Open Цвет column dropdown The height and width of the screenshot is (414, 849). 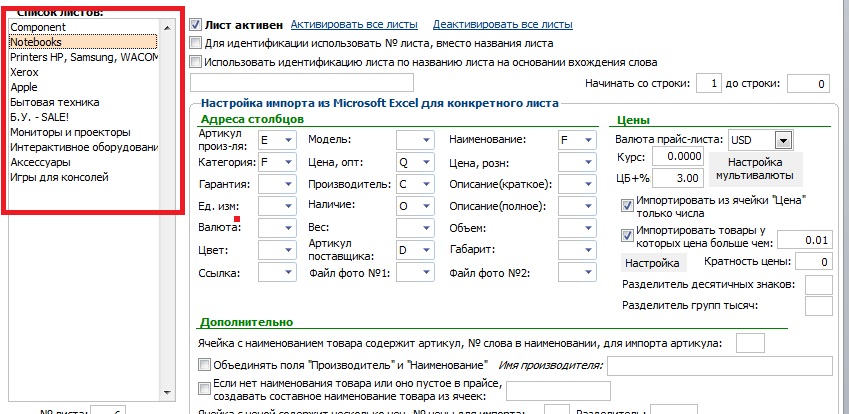coord(289,251)
